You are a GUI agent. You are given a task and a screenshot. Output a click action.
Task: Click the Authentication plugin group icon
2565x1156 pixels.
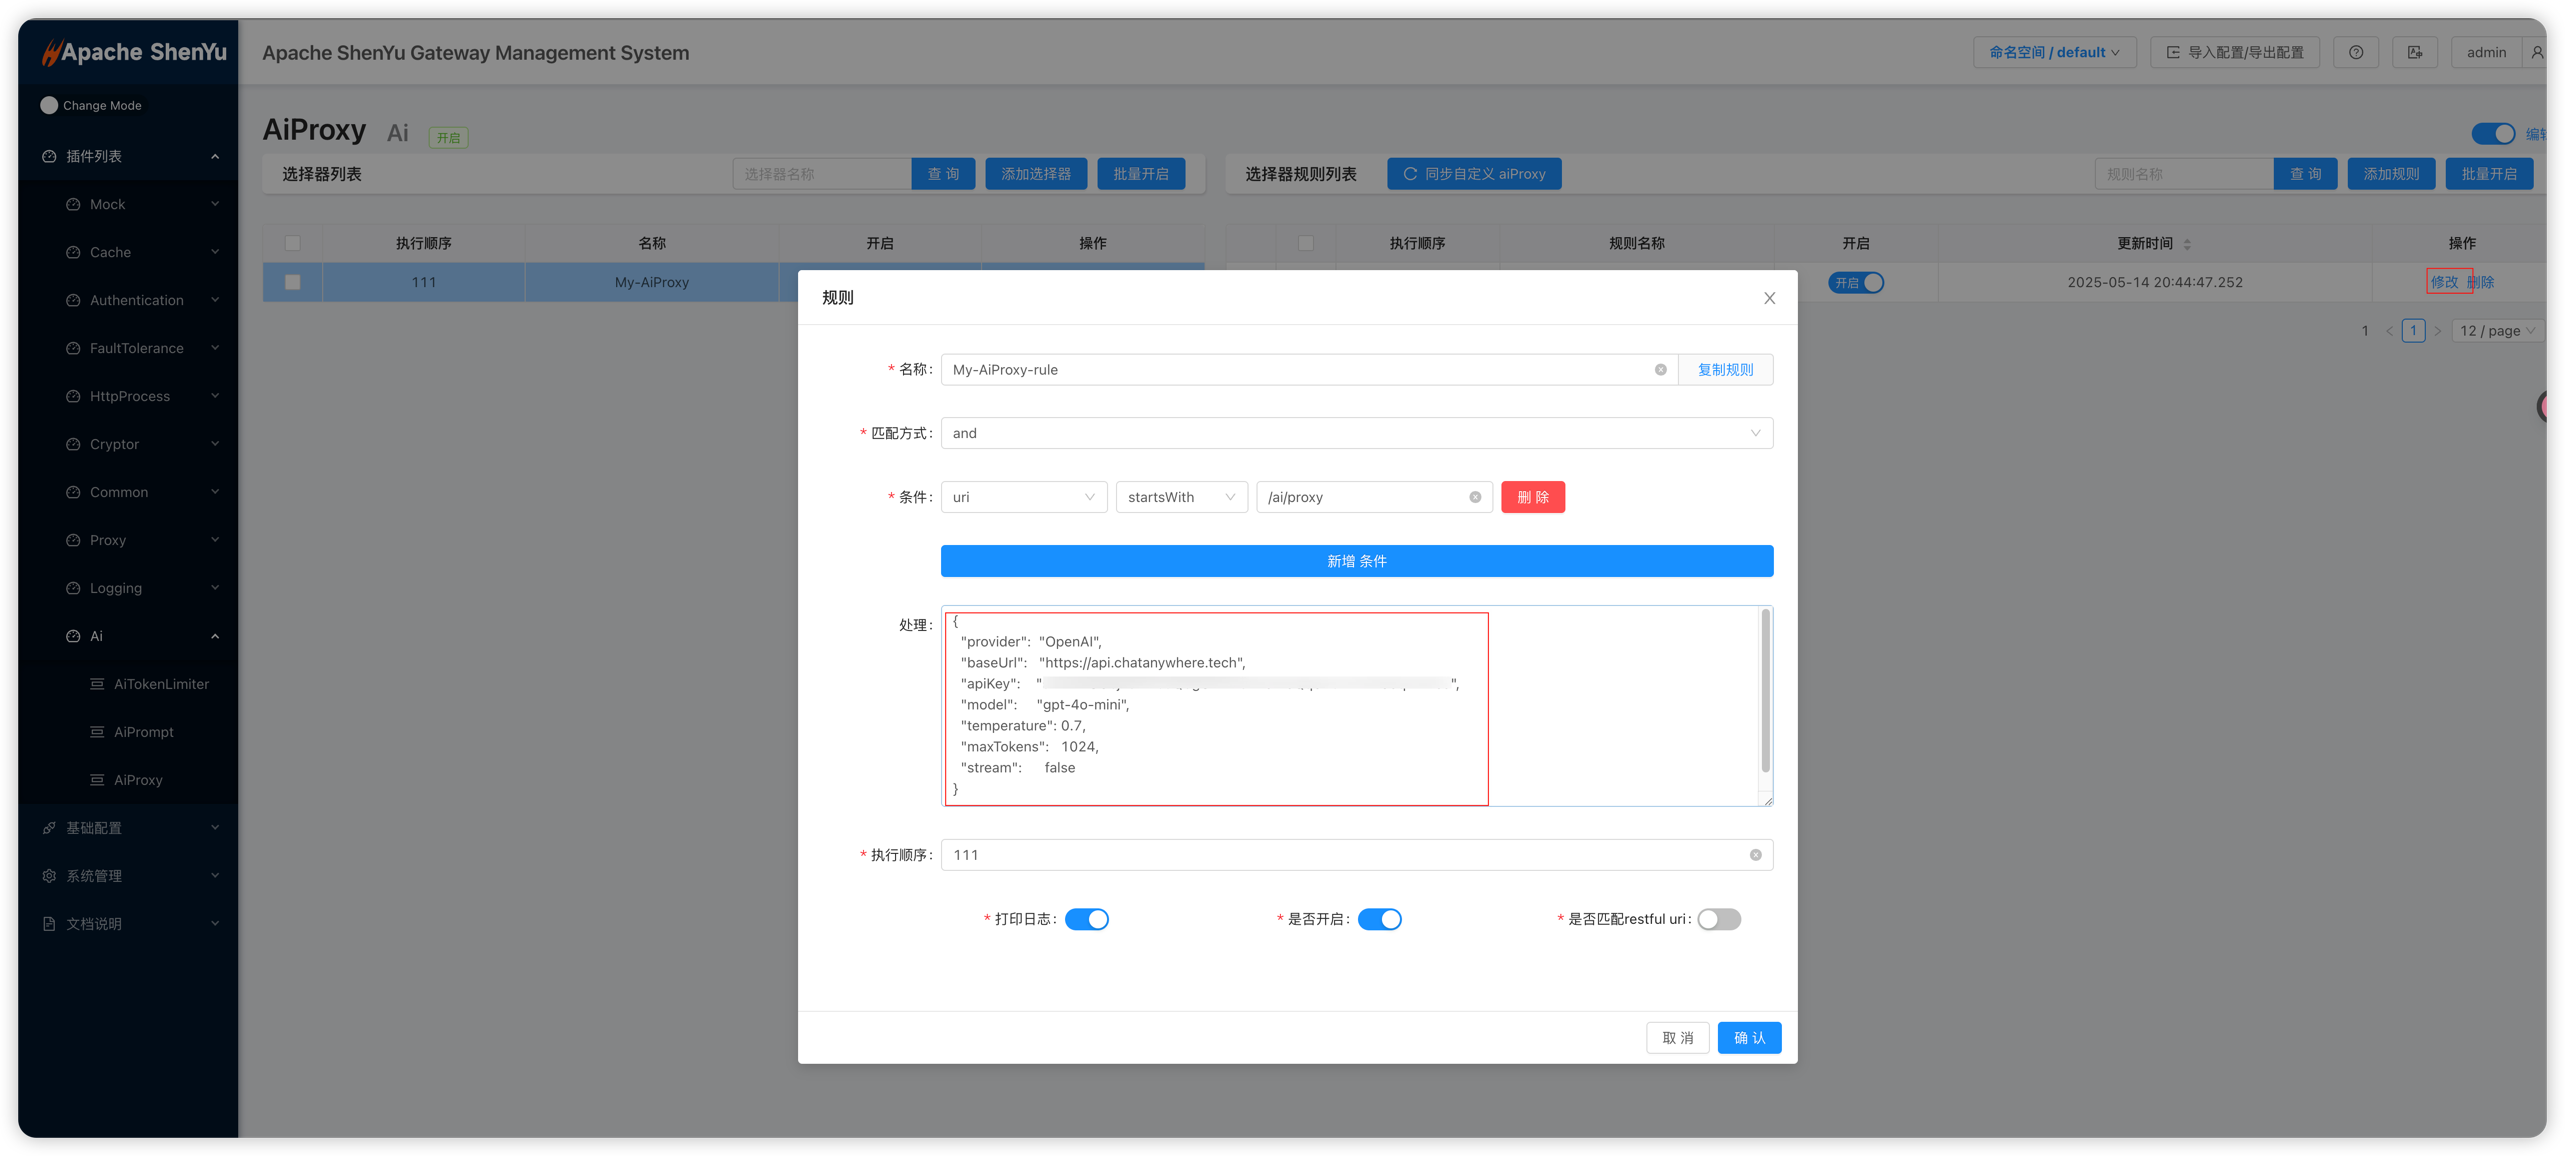(x=73, y=300)
